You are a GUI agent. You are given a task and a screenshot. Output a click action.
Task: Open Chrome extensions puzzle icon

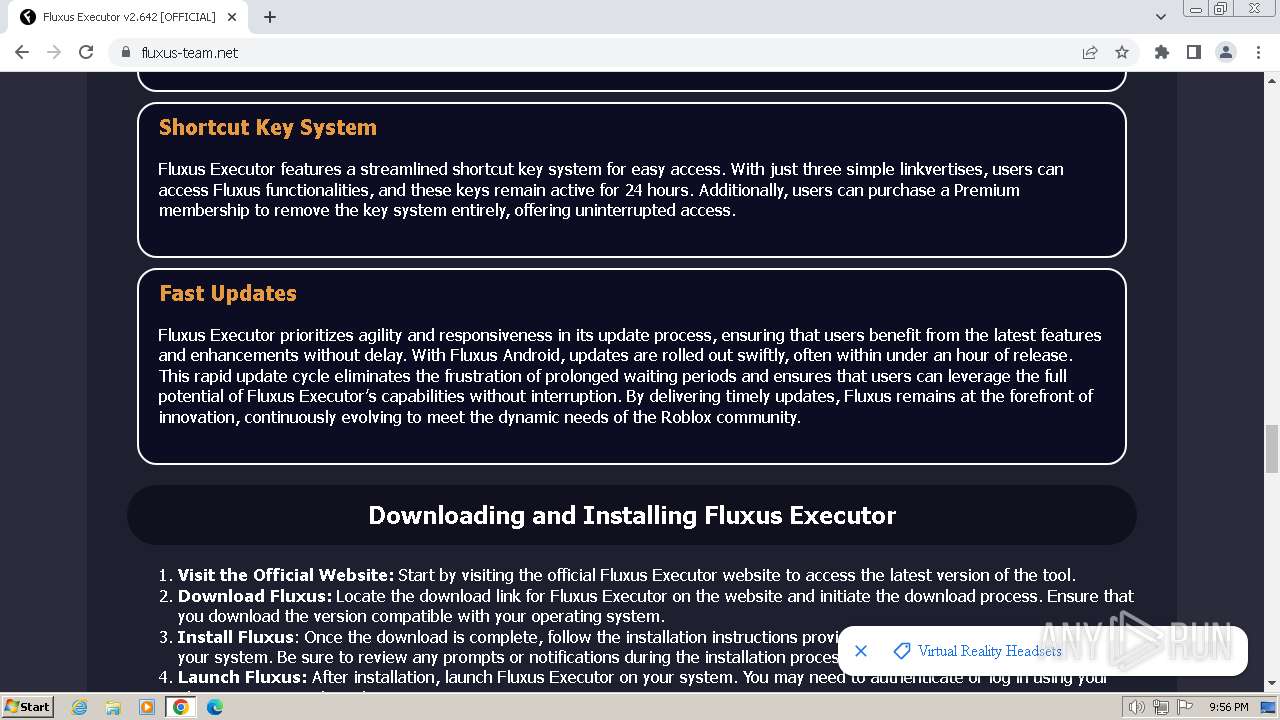tap(1162, 52)
